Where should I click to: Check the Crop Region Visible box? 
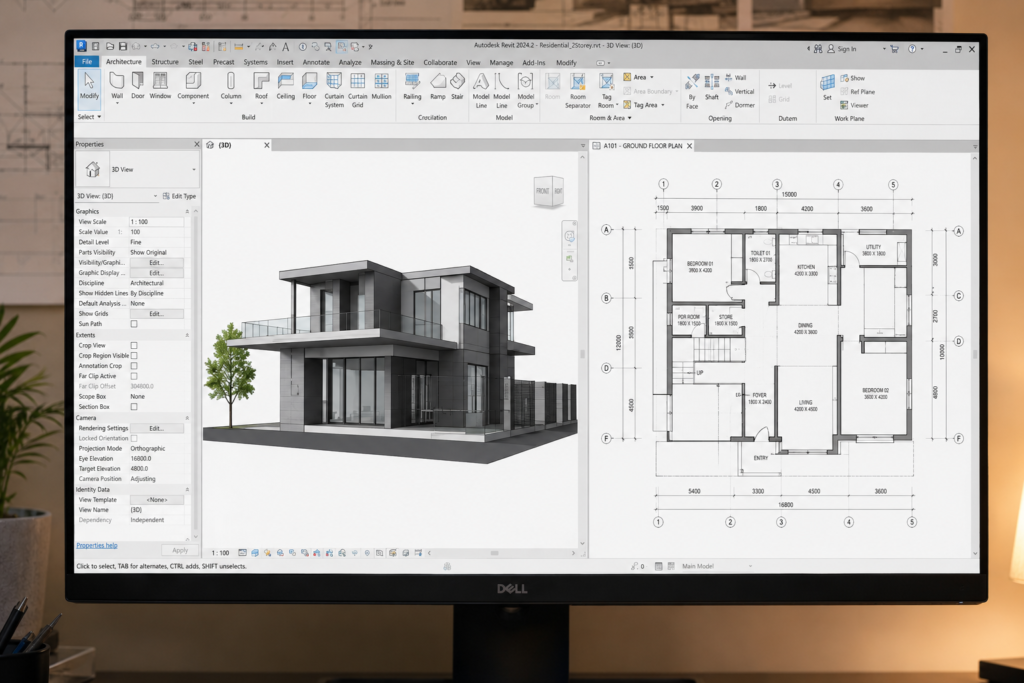click(x=134, y=356)
